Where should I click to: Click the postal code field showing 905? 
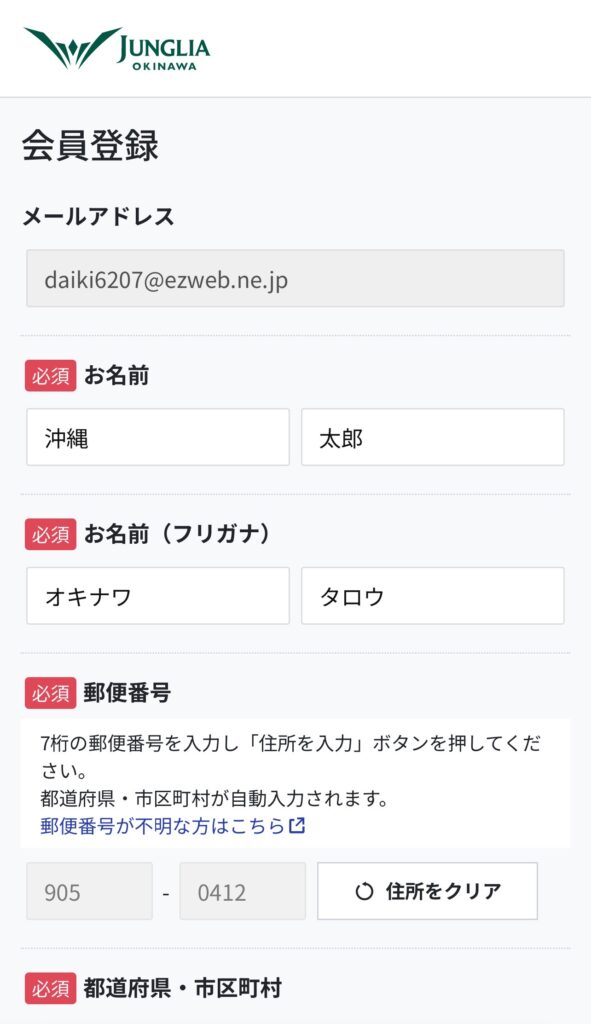pyautogui.click(x=89, y=891)
